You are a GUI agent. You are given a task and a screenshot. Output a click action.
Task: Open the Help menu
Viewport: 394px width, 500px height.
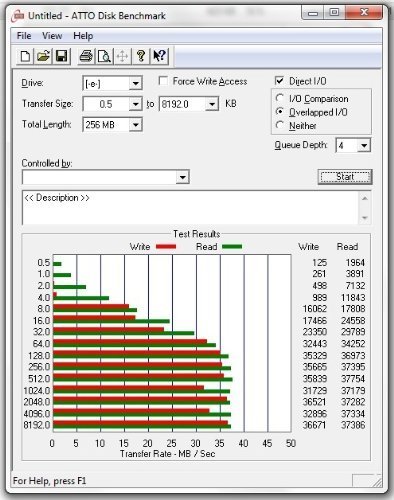[x=83, y=36]
